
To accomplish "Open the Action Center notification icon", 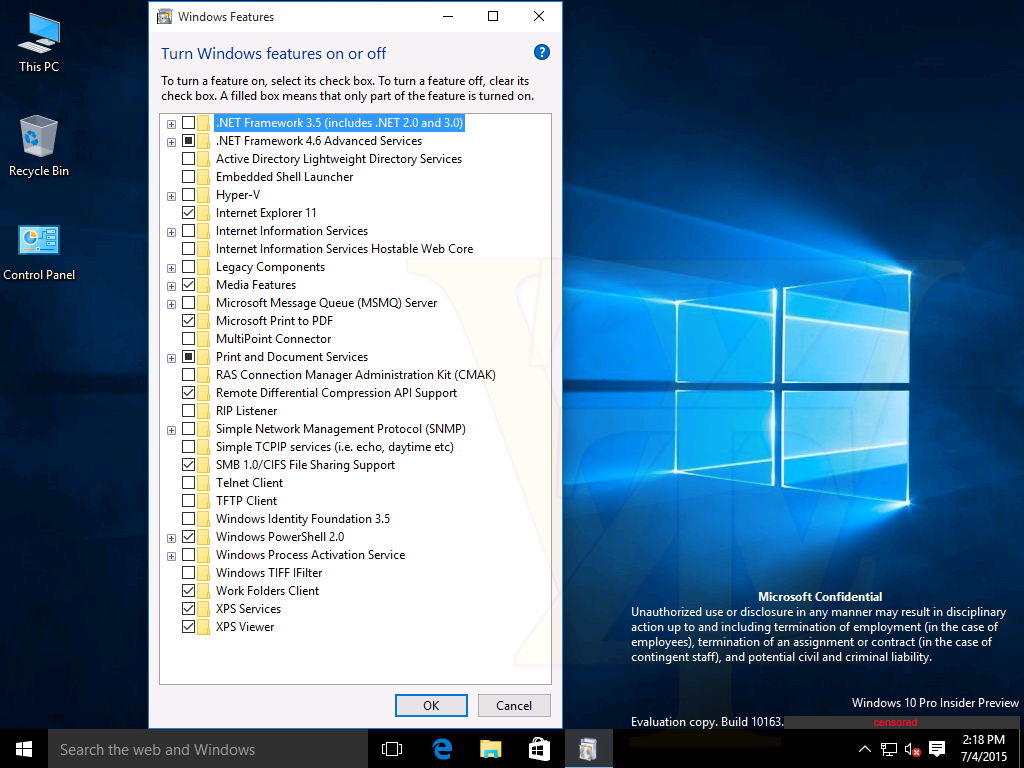I will pos(936,748).
